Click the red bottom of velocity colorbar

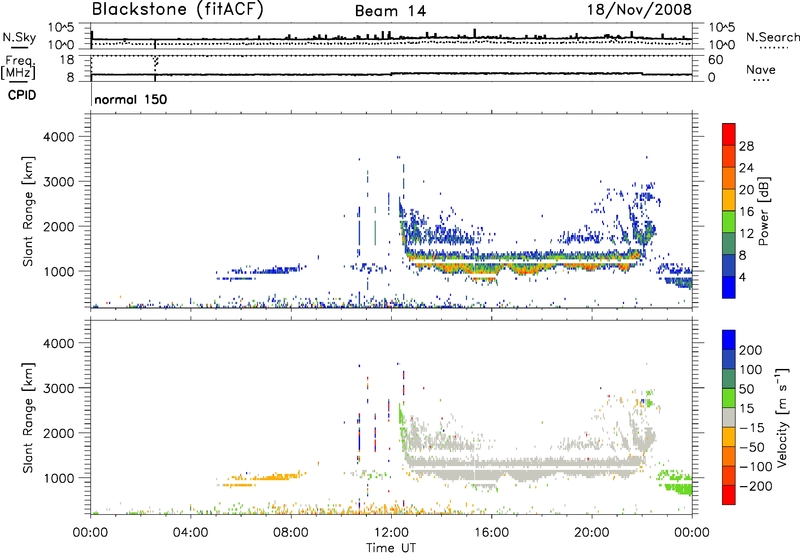(729, 495)
